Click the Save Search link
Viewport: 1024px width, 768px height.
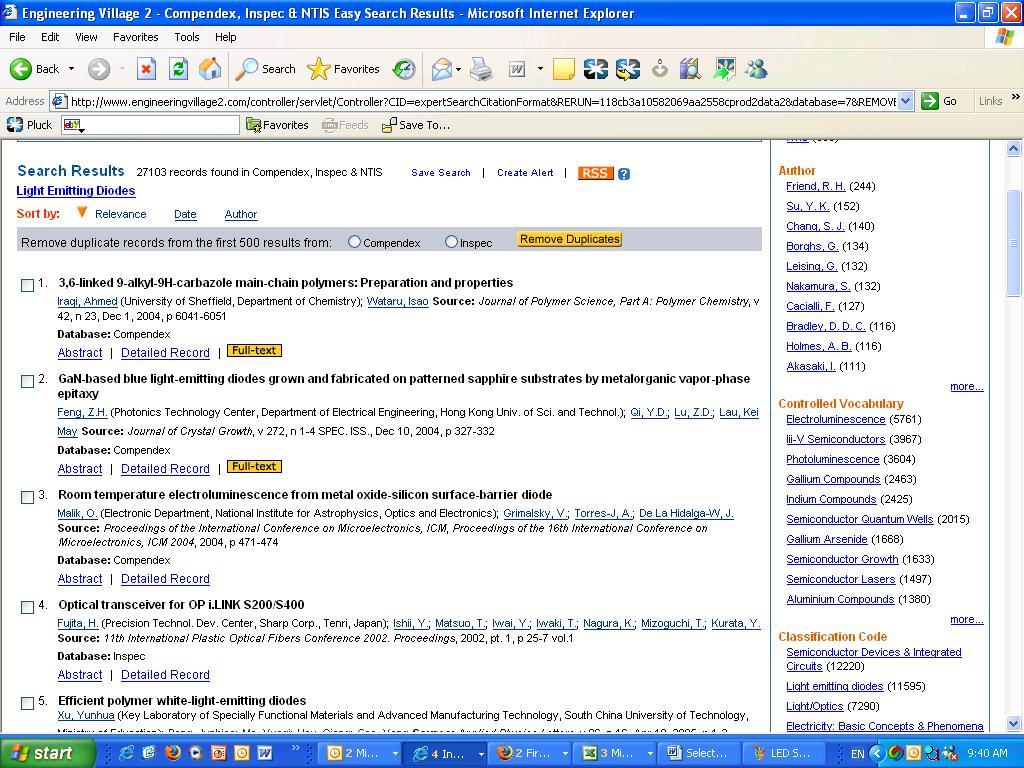(x=441, y=173)
